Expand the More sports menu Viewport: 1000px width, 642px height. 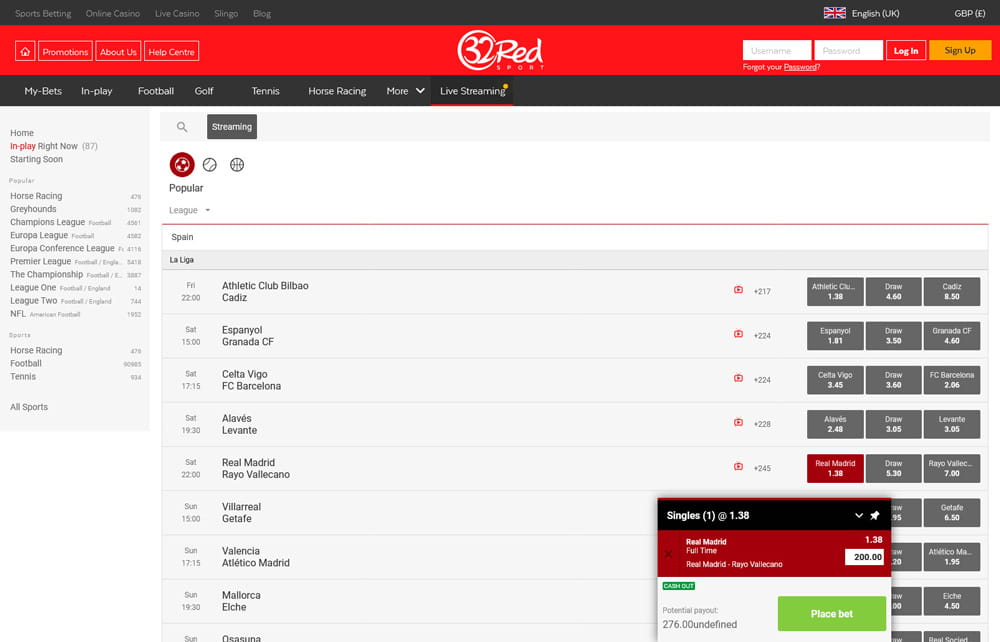point(404,91)
